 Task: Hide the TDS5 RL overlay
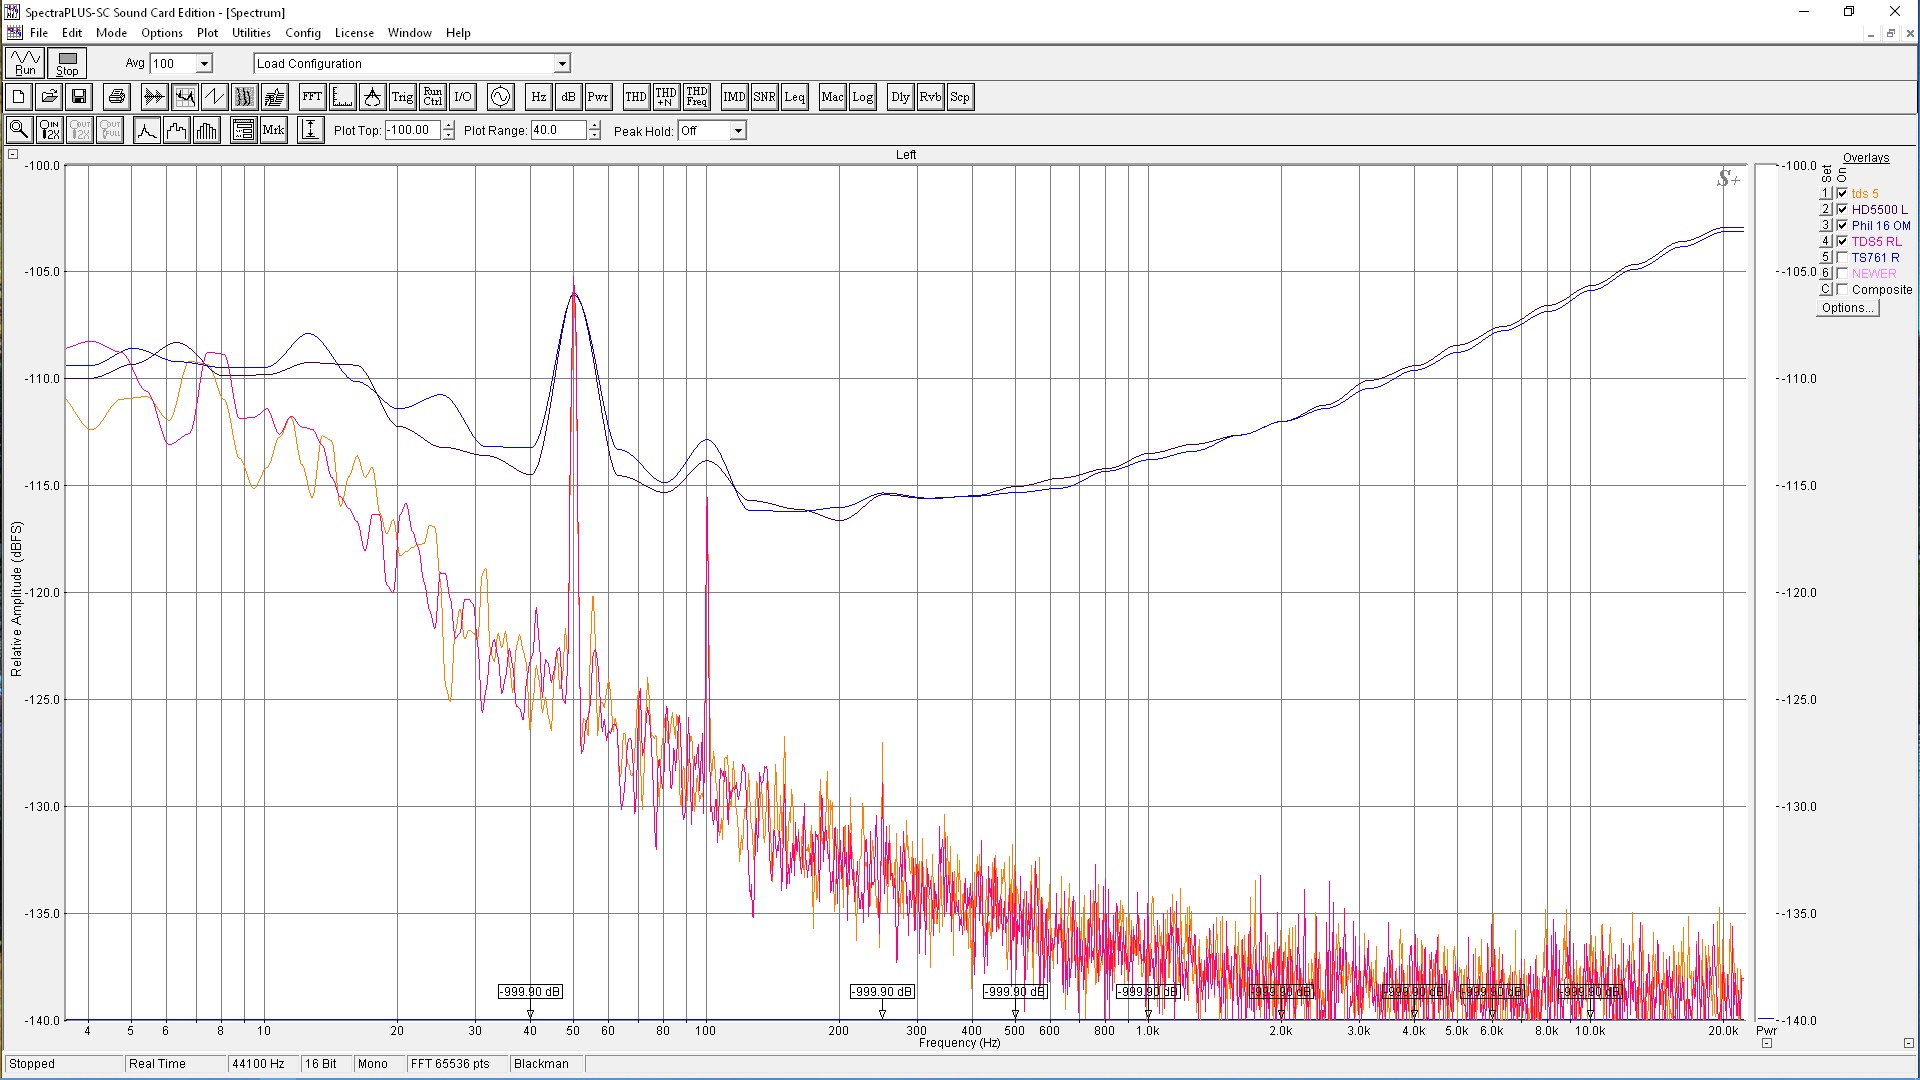point(1842,242)
